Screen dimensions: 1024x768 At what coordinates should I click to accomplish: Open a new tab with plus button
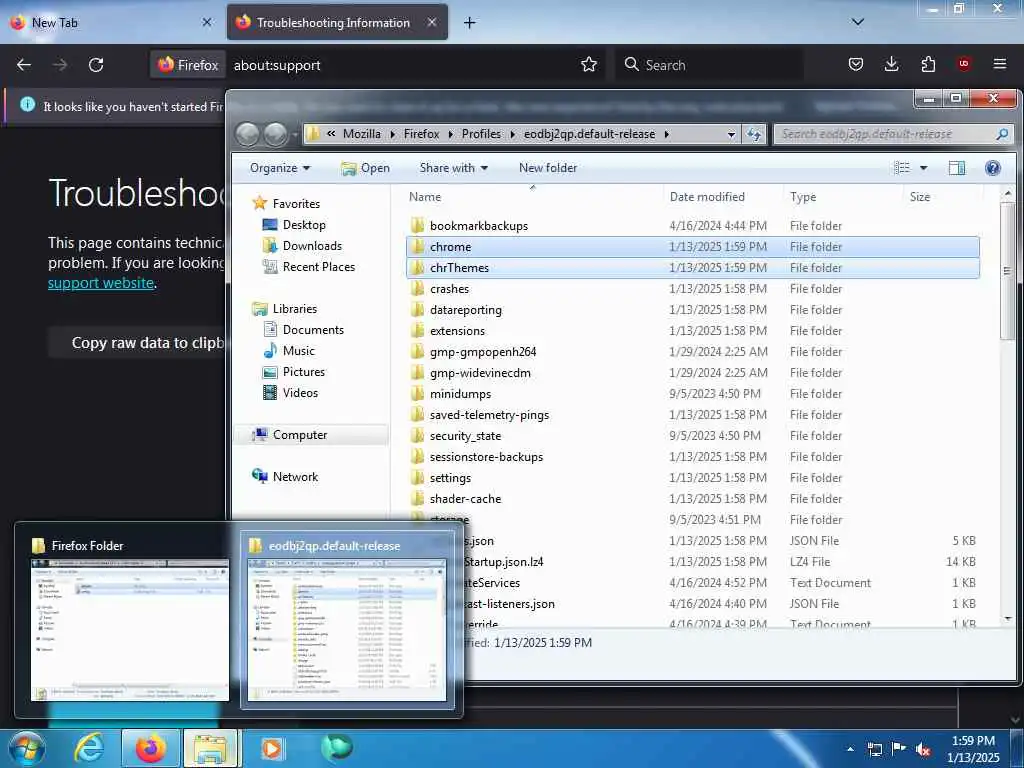pyautogui.click(x=470, y=23)
